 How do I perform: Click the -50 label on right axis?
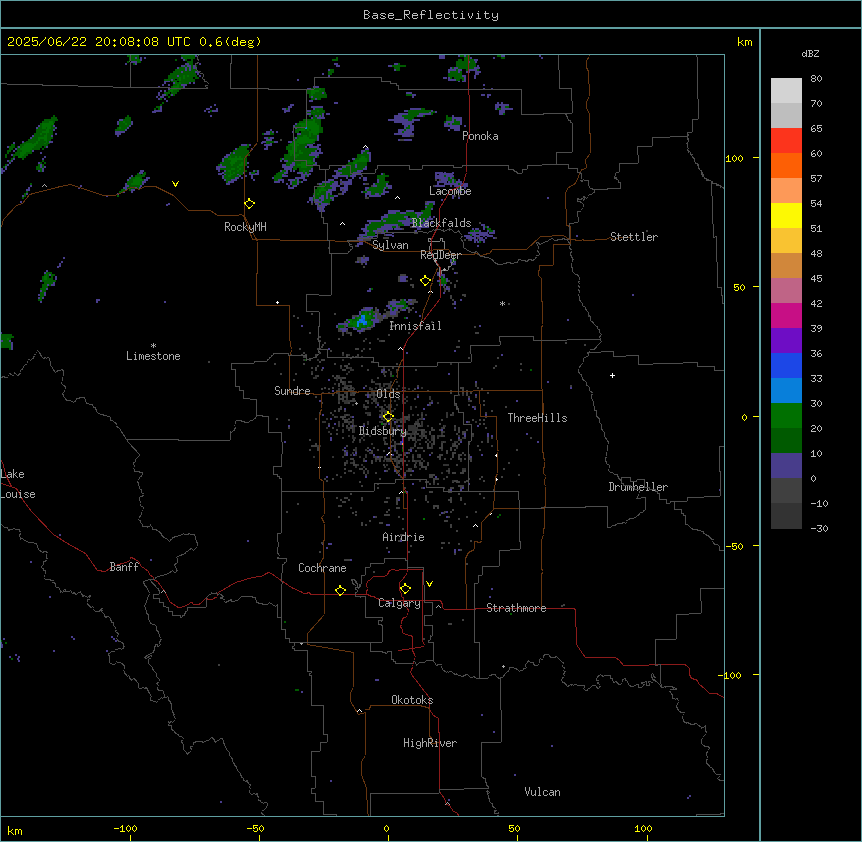point(734,546)
